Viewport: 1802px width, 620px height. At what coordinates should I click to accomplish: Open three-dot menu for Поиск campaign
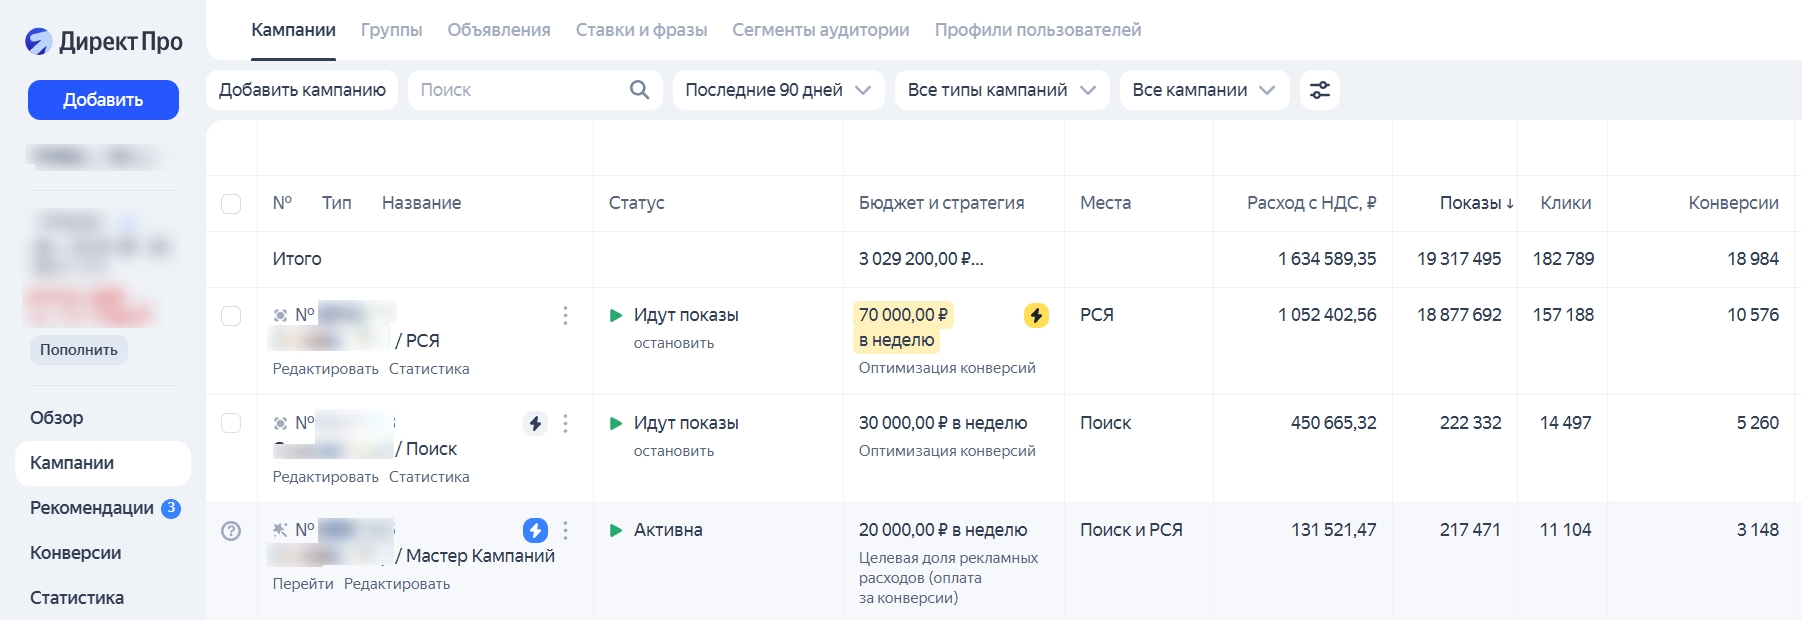[x=565, y=424]
